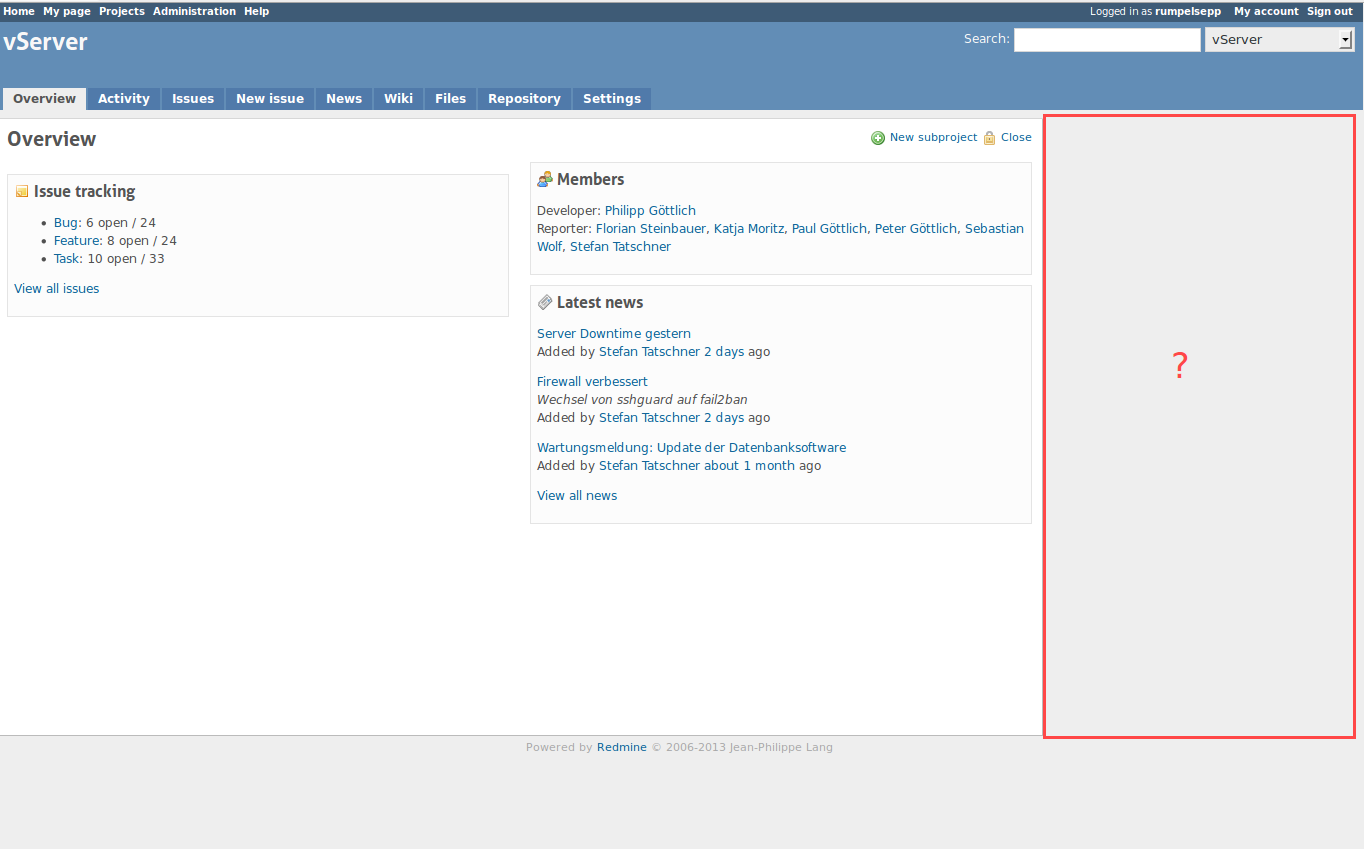
Task: Click Stefan Tatschner under Firewall verbessert
Action: click(x=649, y=418)
